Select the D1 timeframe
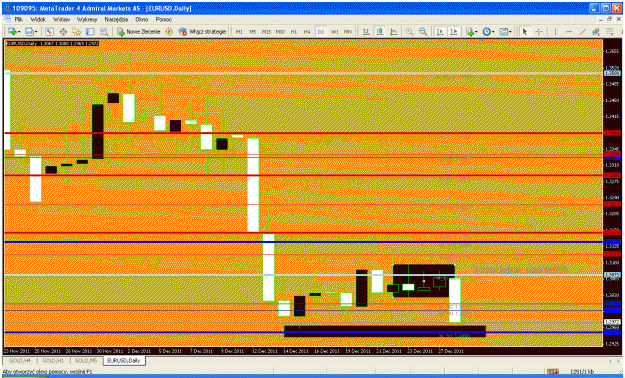 [321, 32]
